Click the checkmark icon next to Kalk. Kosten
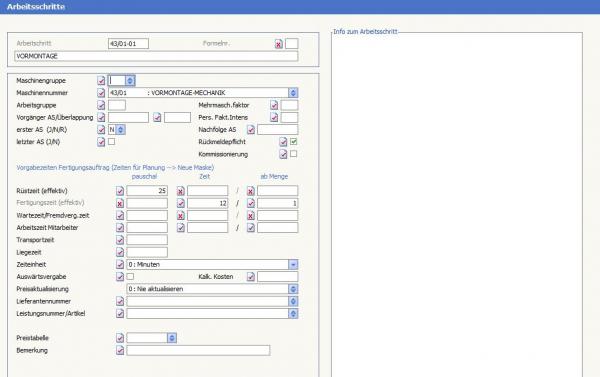The height and width of the screenshot is (377, 600). tap(251, 277)
